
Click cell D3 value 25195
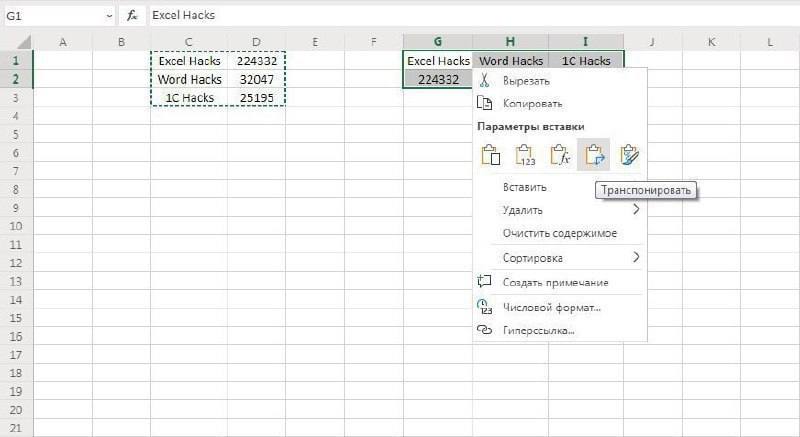[x=256, y=97]
